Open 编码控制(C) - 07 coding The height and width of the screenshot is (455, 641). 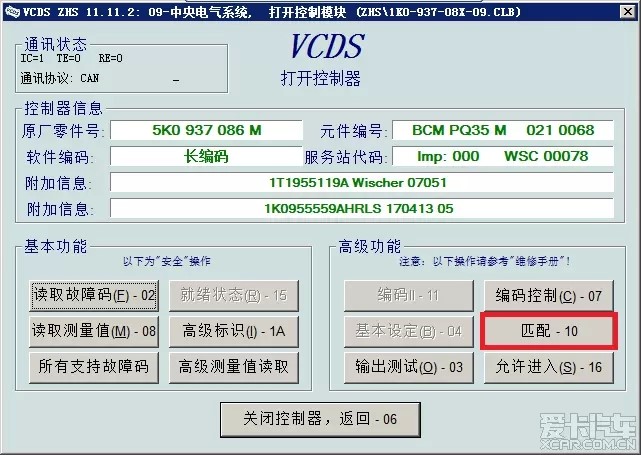pyautogui.click(x=549, y=295)
